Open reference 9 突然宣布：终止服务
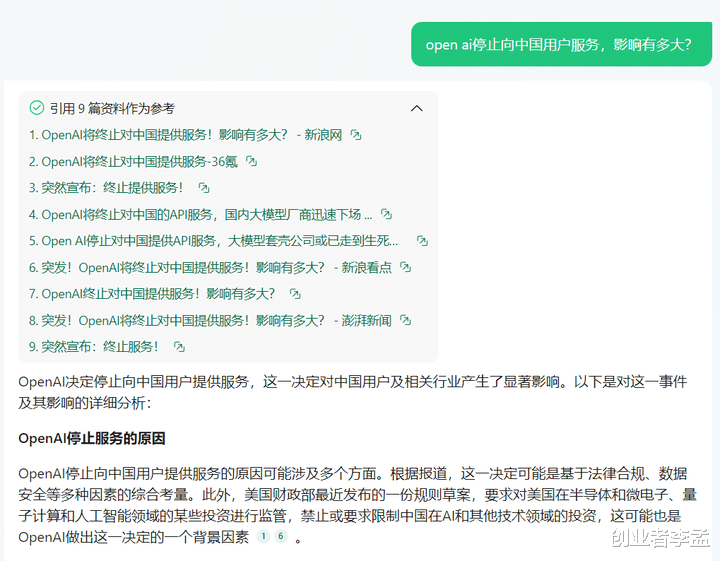The width and height of the screenshot is (720, 561). pos(94,347)
